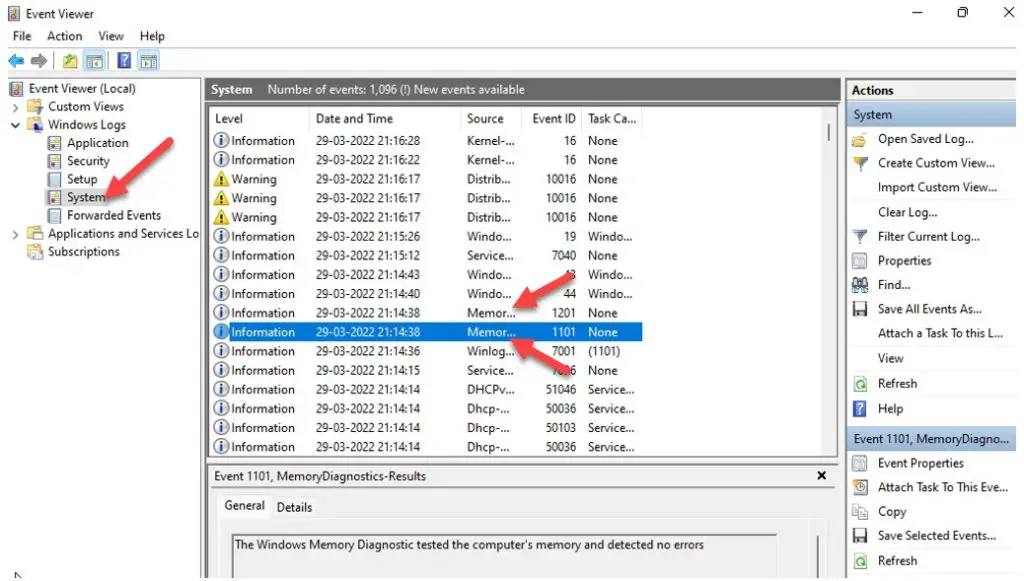Select the DHCPv6 event with ID 51046
Viewport: 1024px width, 581px height.
(426, 389)
